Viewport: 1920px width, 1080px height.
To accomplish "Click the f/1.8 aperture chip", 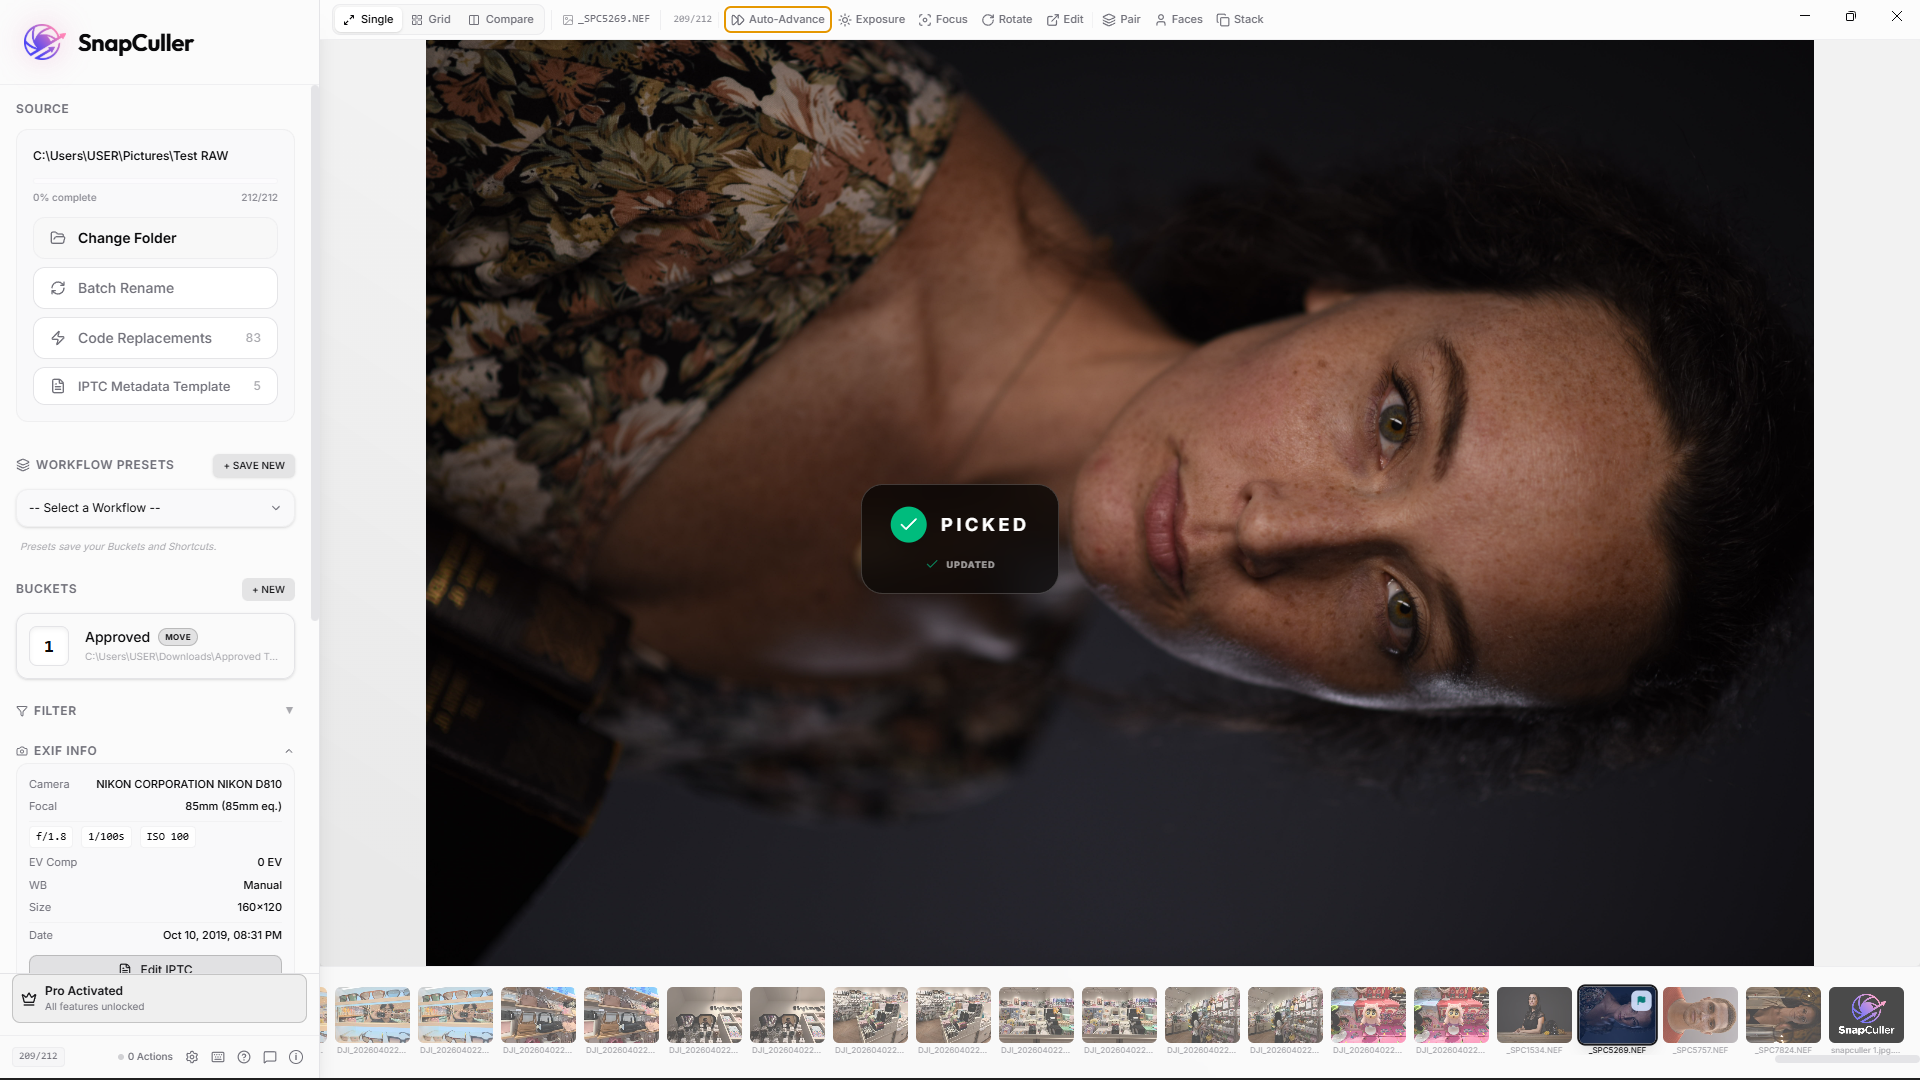I will (51, 837).
